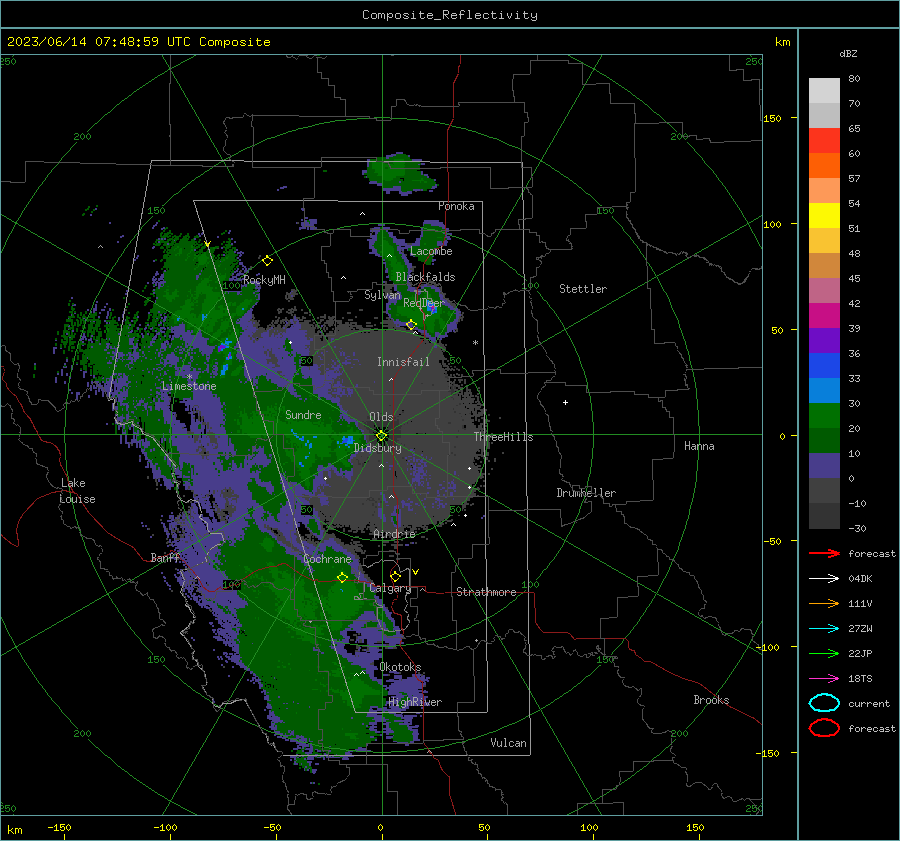The image size is (900, 841).
Task: Click the Drumheller city label
Action: 586,493
